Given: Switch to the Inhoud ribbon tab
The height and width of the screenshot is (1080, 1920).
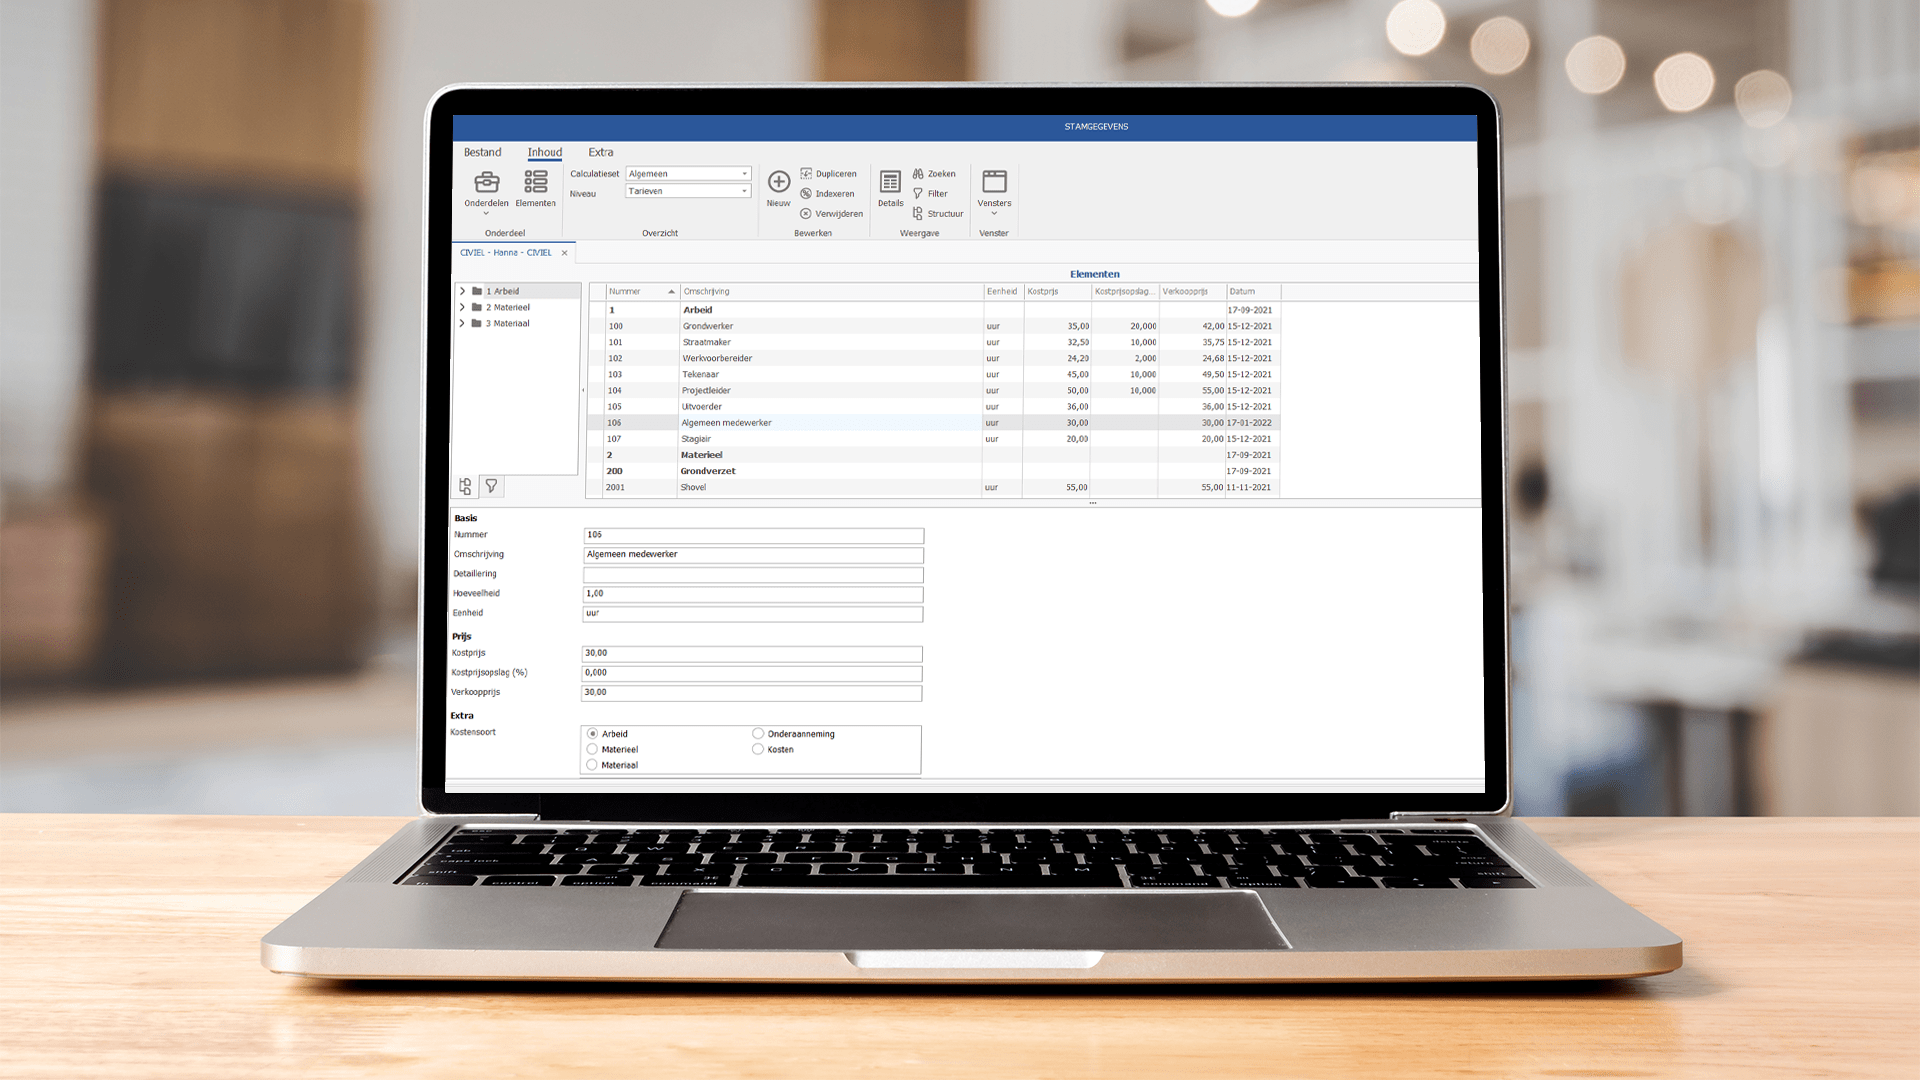Looking at the screenshot, I should pyautogui.click(x=545, y=152).
